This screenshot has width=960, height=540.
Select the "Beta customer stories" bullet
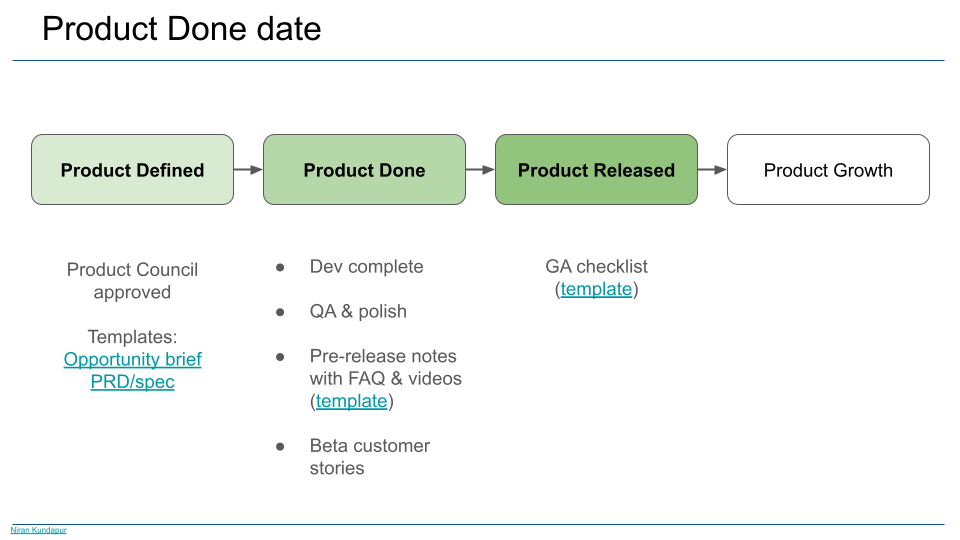click(369, 456)
